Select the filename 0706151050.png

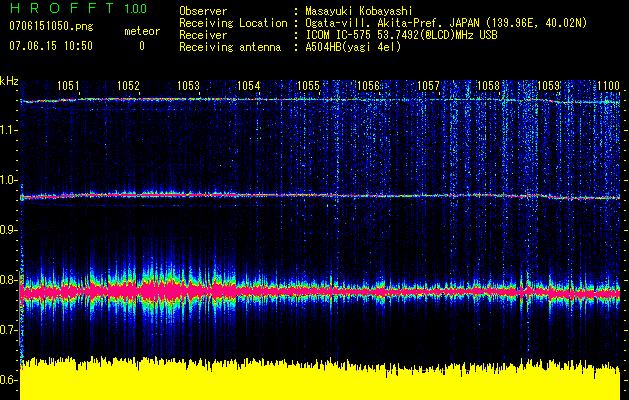pyautogui.click(x=51, y=26)
